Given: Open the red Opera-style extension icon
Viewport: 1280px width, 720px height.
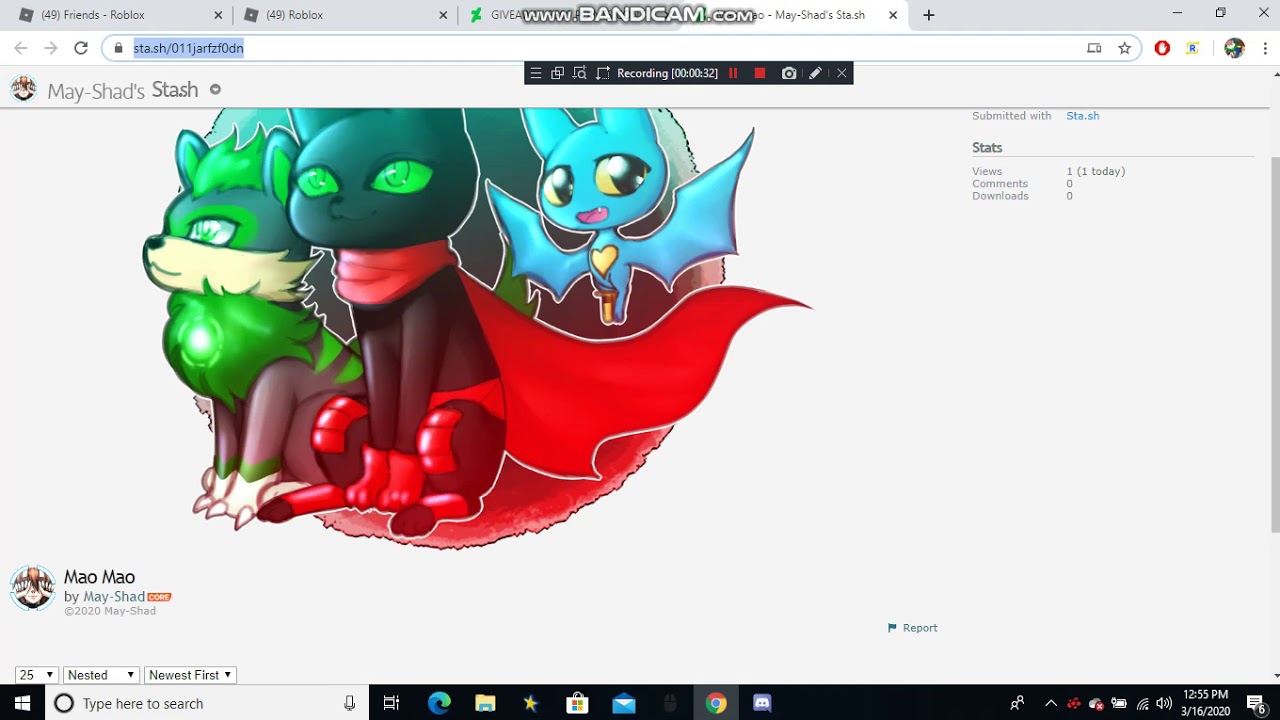Looking at the screenshot, I should tap(1162, 48).
